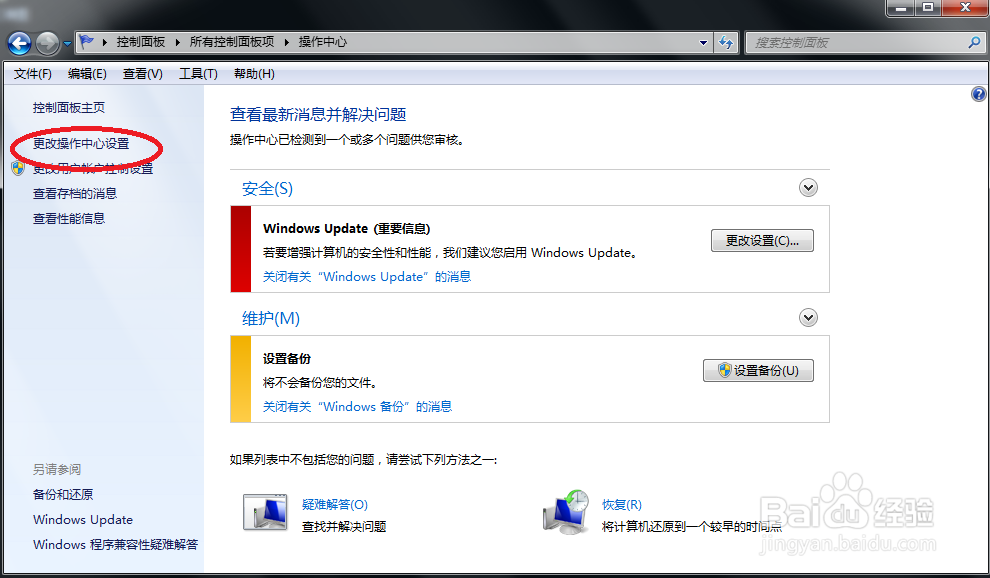Screen dimensions: 990x578
Task: Open the 查看(V) menu
Action: [x=143, y=74]
